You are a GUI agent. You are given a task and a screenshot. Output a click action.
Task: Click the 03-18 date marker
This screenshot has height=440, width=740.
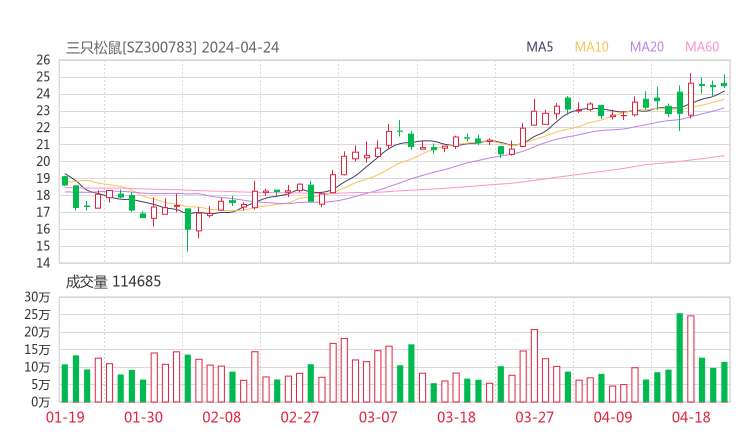pos(455,417)
